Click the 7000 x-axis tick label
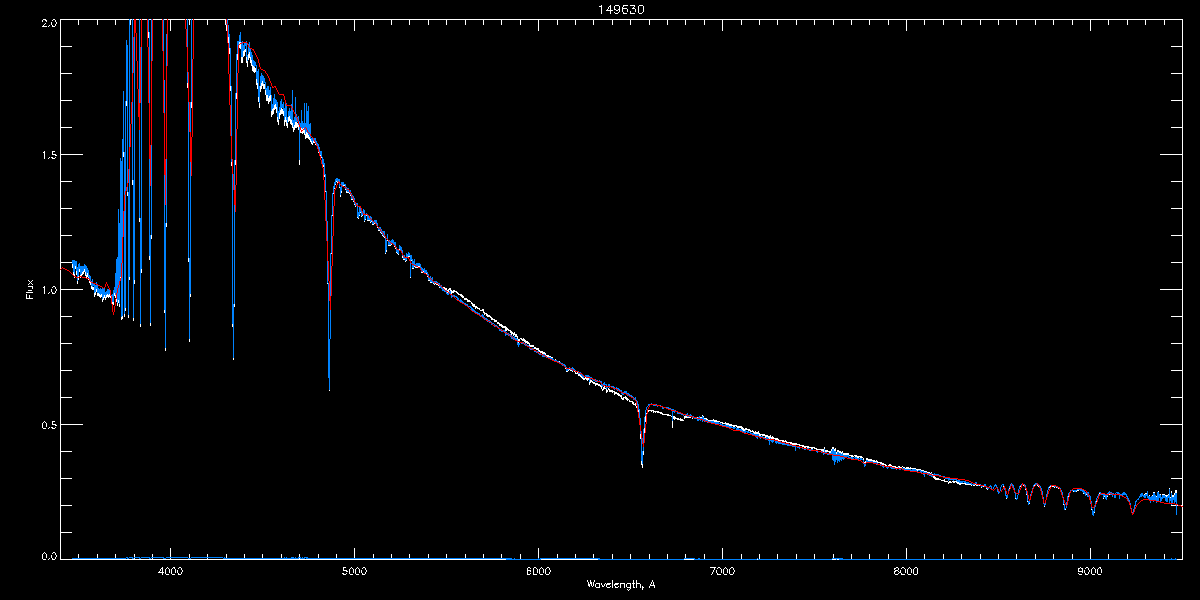The image size is (1200, 600). click(722, 571)
